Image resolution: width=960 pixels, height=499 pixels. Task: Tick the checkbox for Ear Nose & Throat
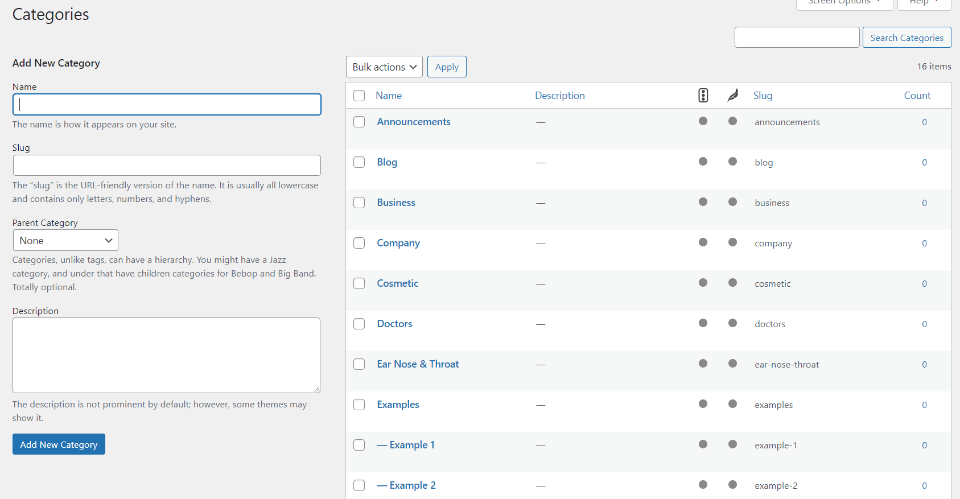coord(359,364)
